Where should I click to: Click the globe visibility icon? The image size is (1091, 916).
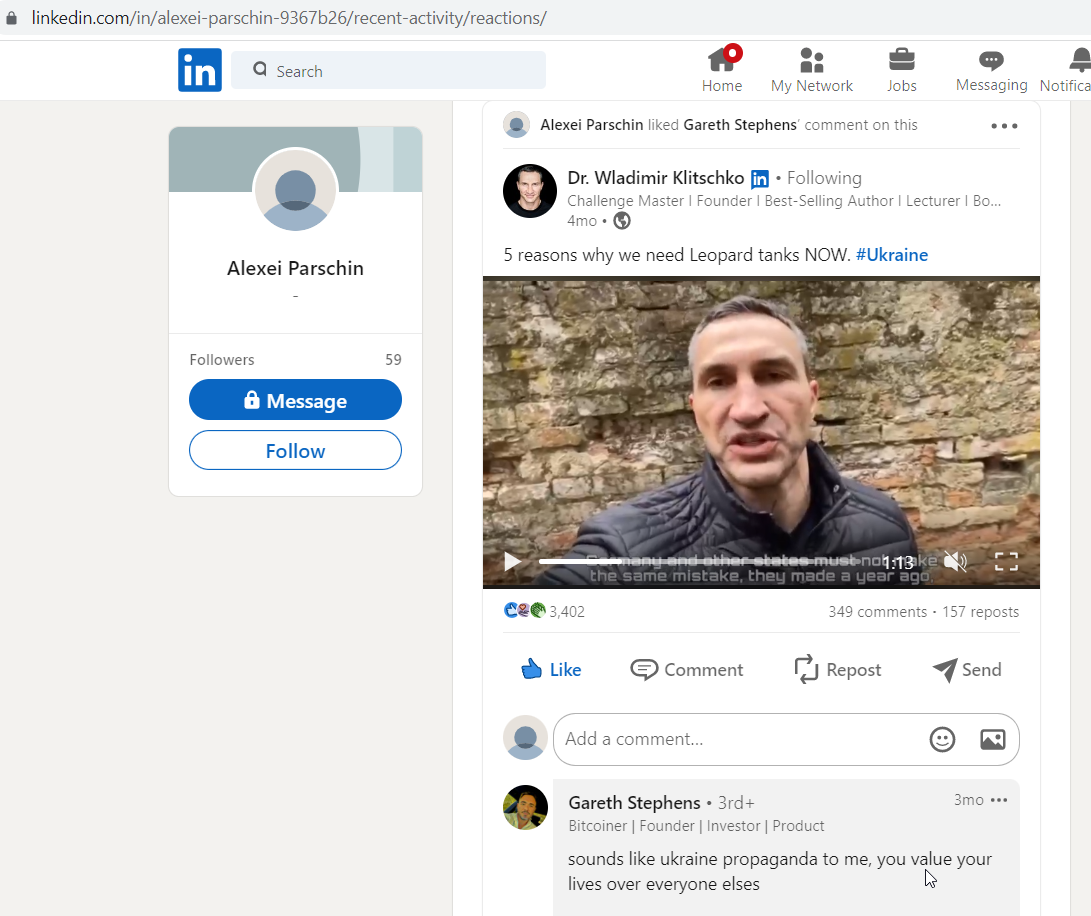(622, 221)
